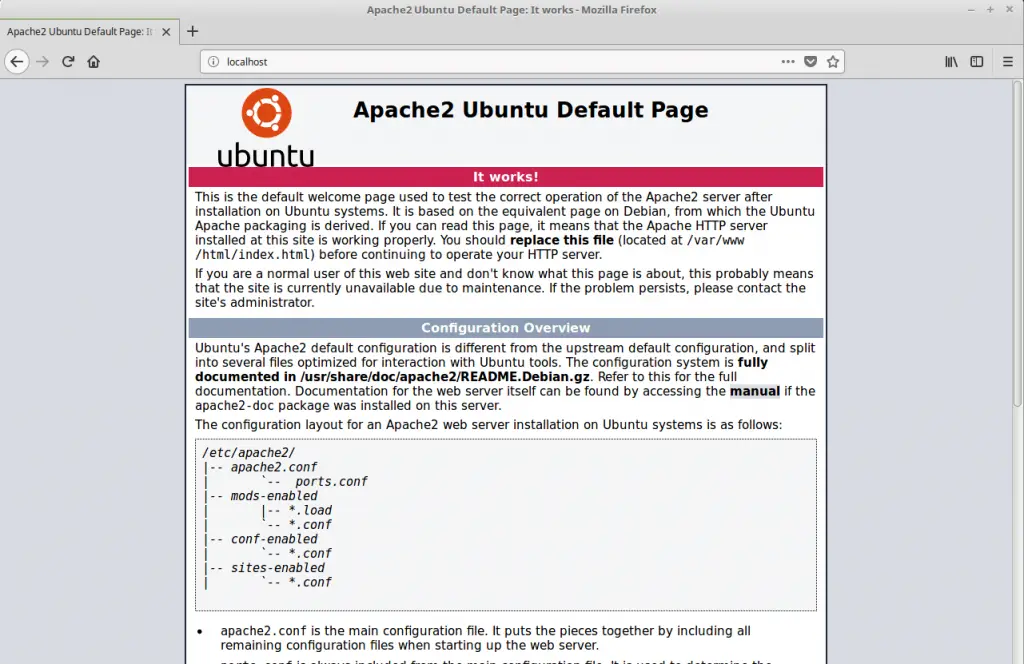The width and height of the screenshot is (1024, 664).
Task: Close the Firefox window
Action: point(1009,10)
